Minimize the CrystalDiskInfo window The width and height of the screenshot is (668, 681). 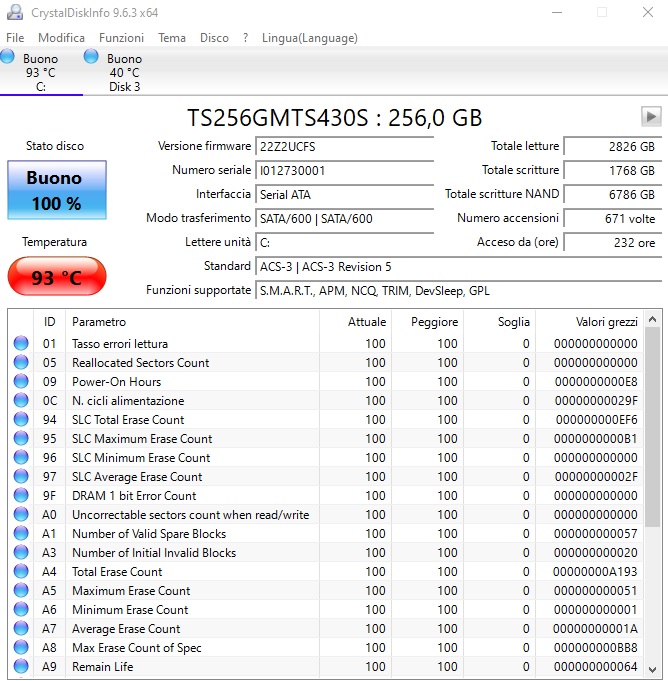pyautogui.click(x=557, y=12)
